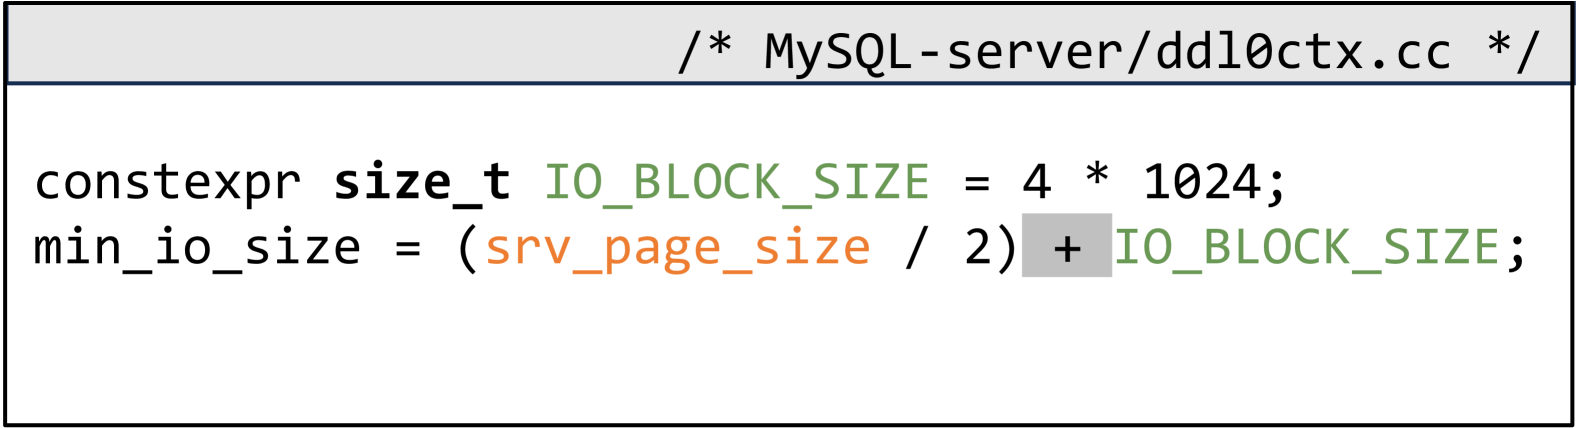Viewport: 1579px width, 428px height.
Task: Click the number 4 in the first line
Action: 1037,183
